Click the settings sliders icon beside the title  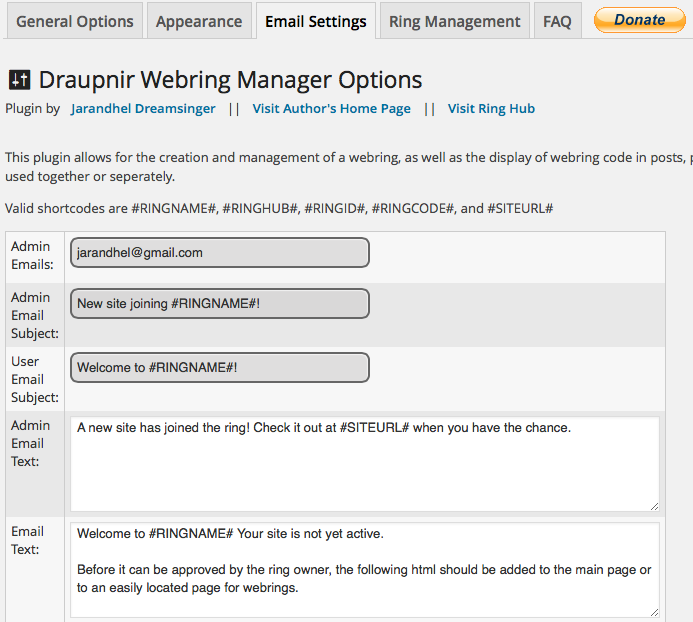(20, 80)
